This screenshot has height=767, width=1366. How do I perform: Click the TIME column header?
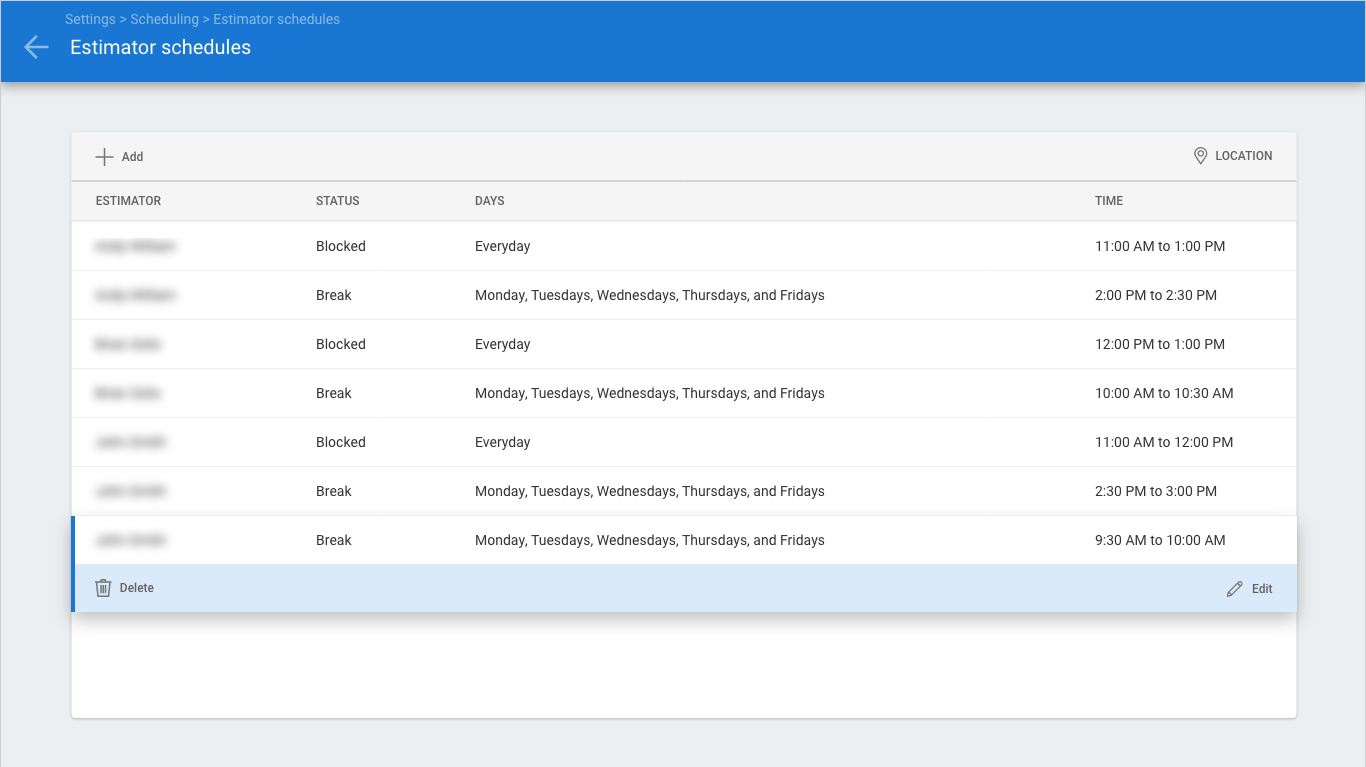click(1109, 201)
